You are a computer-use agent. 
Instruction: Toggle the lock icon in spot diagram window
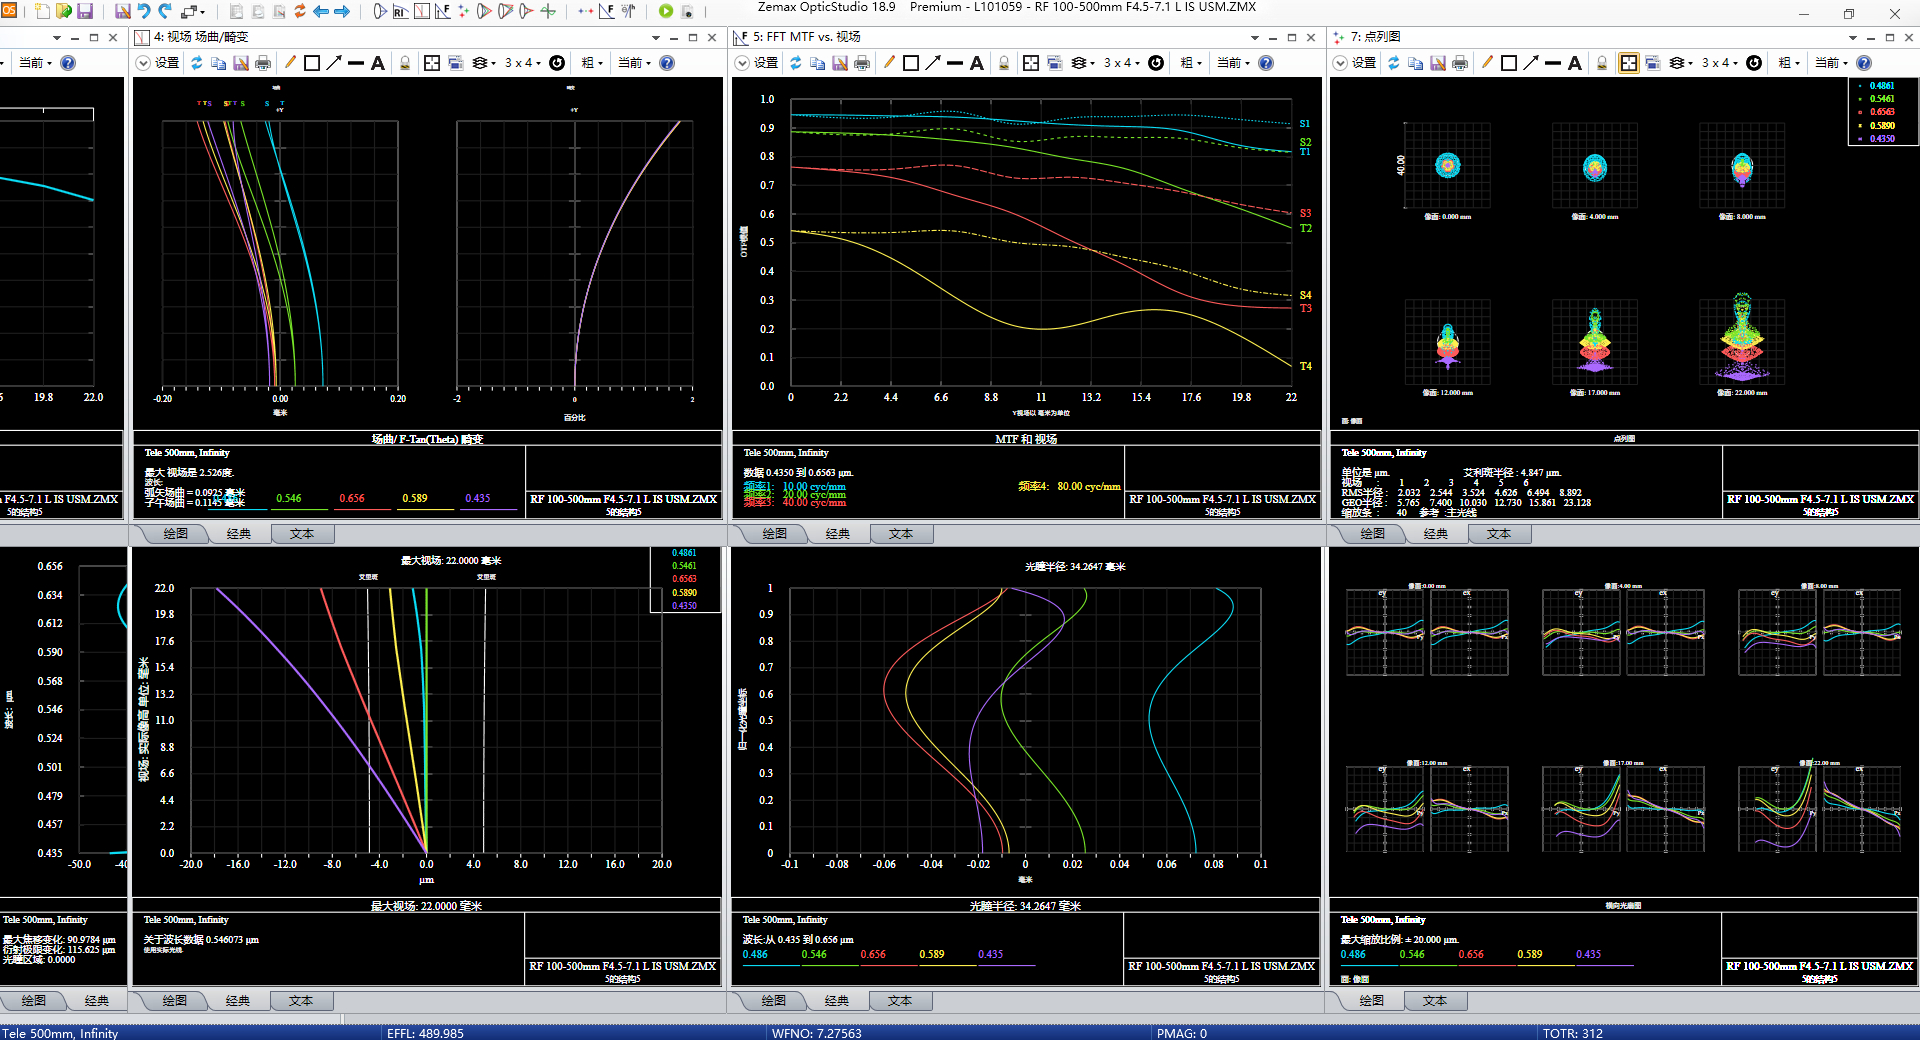point(1602,63)
